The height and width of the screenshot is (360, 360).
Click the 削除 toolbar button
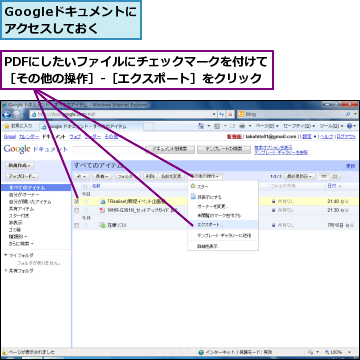point(150,176)
